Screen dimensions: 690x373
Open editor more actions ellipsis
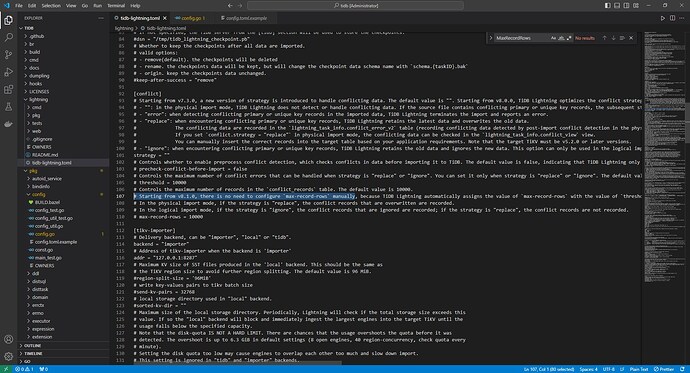(682, 18)
